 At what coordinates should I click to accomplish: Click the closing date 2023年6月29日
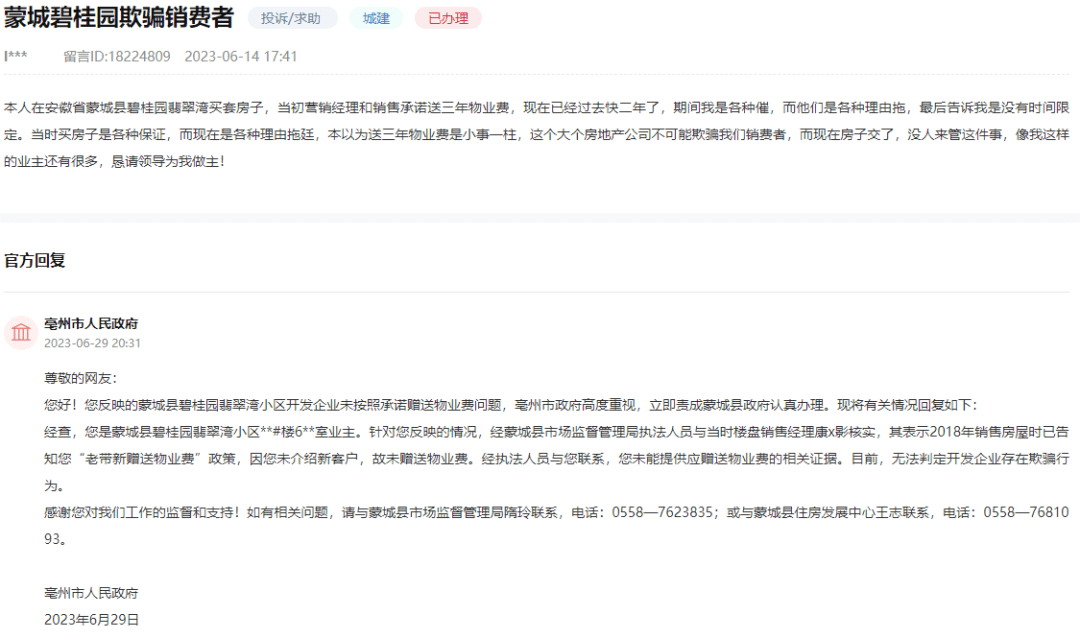(x=92, y=620)
